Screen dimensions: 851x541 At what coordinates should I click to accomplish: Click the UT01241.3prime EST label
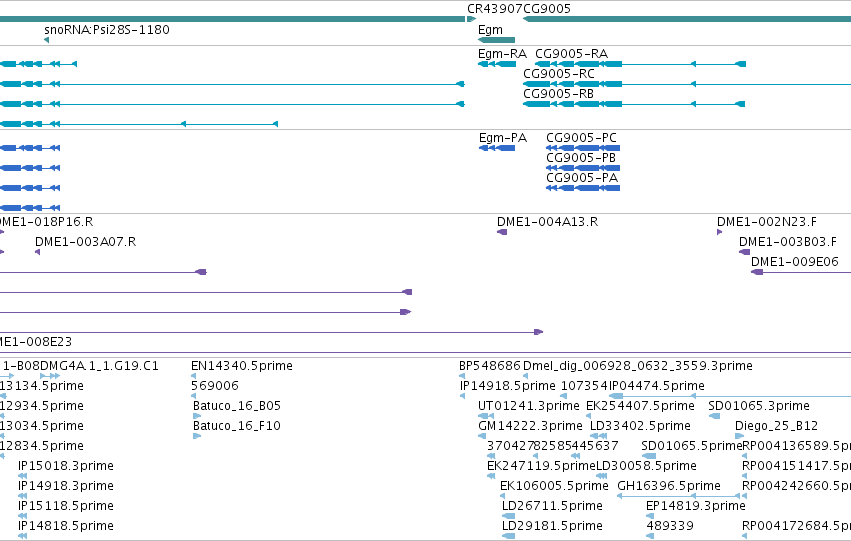tap(529, 406)
